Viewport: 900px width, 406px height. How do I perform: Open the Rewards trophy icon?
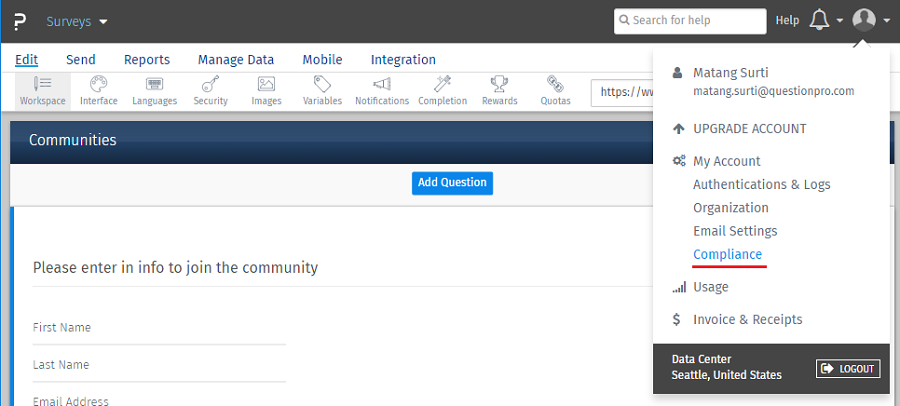499,90
